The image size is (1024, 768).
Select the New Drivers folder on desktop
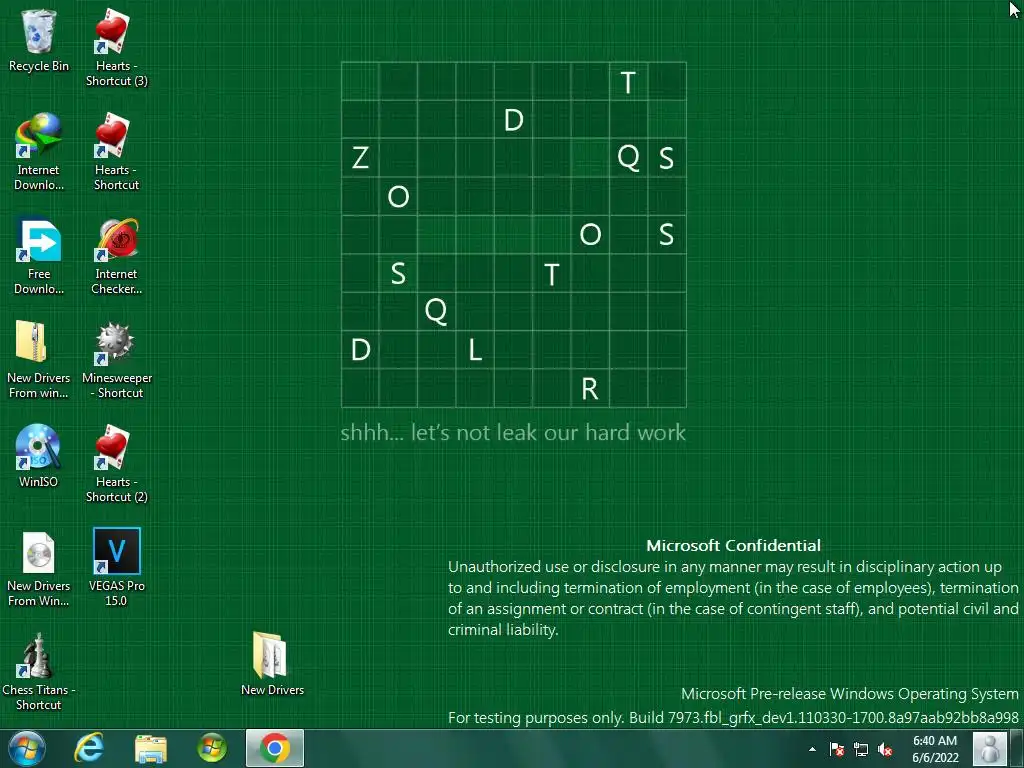click(272, 664)
